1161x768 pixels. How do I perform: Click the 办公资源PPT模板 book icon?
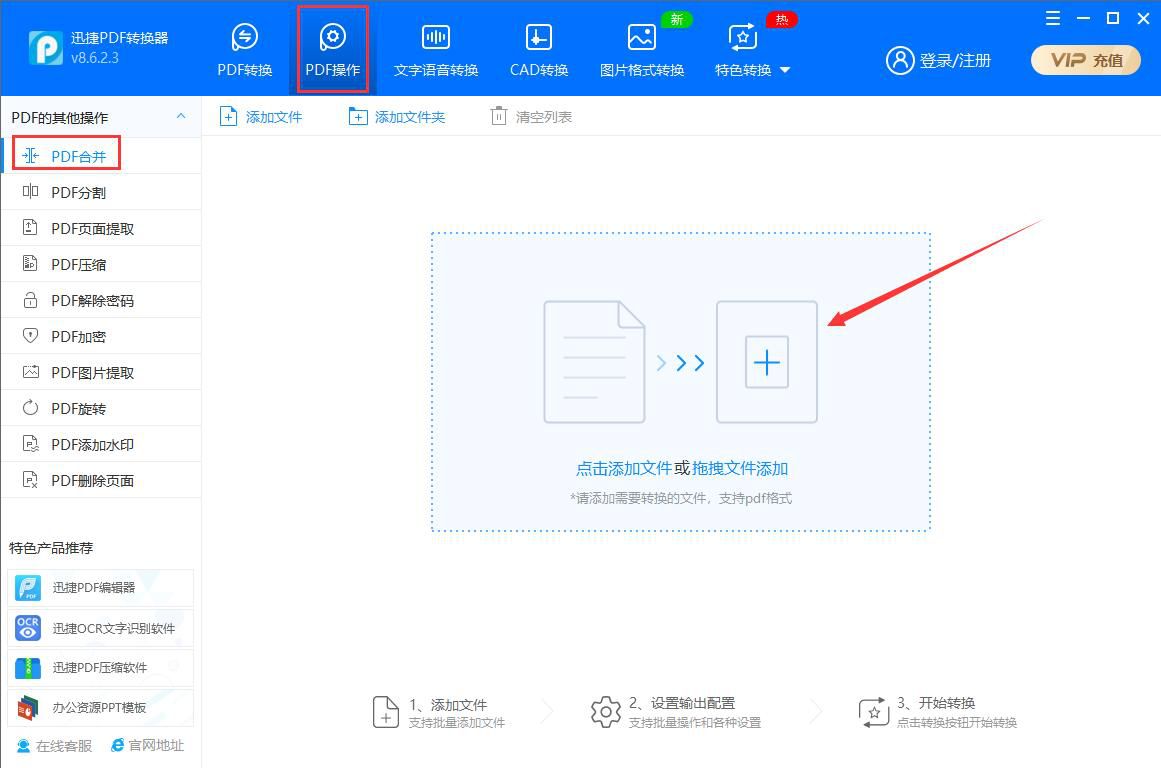[x=28, y=708]
